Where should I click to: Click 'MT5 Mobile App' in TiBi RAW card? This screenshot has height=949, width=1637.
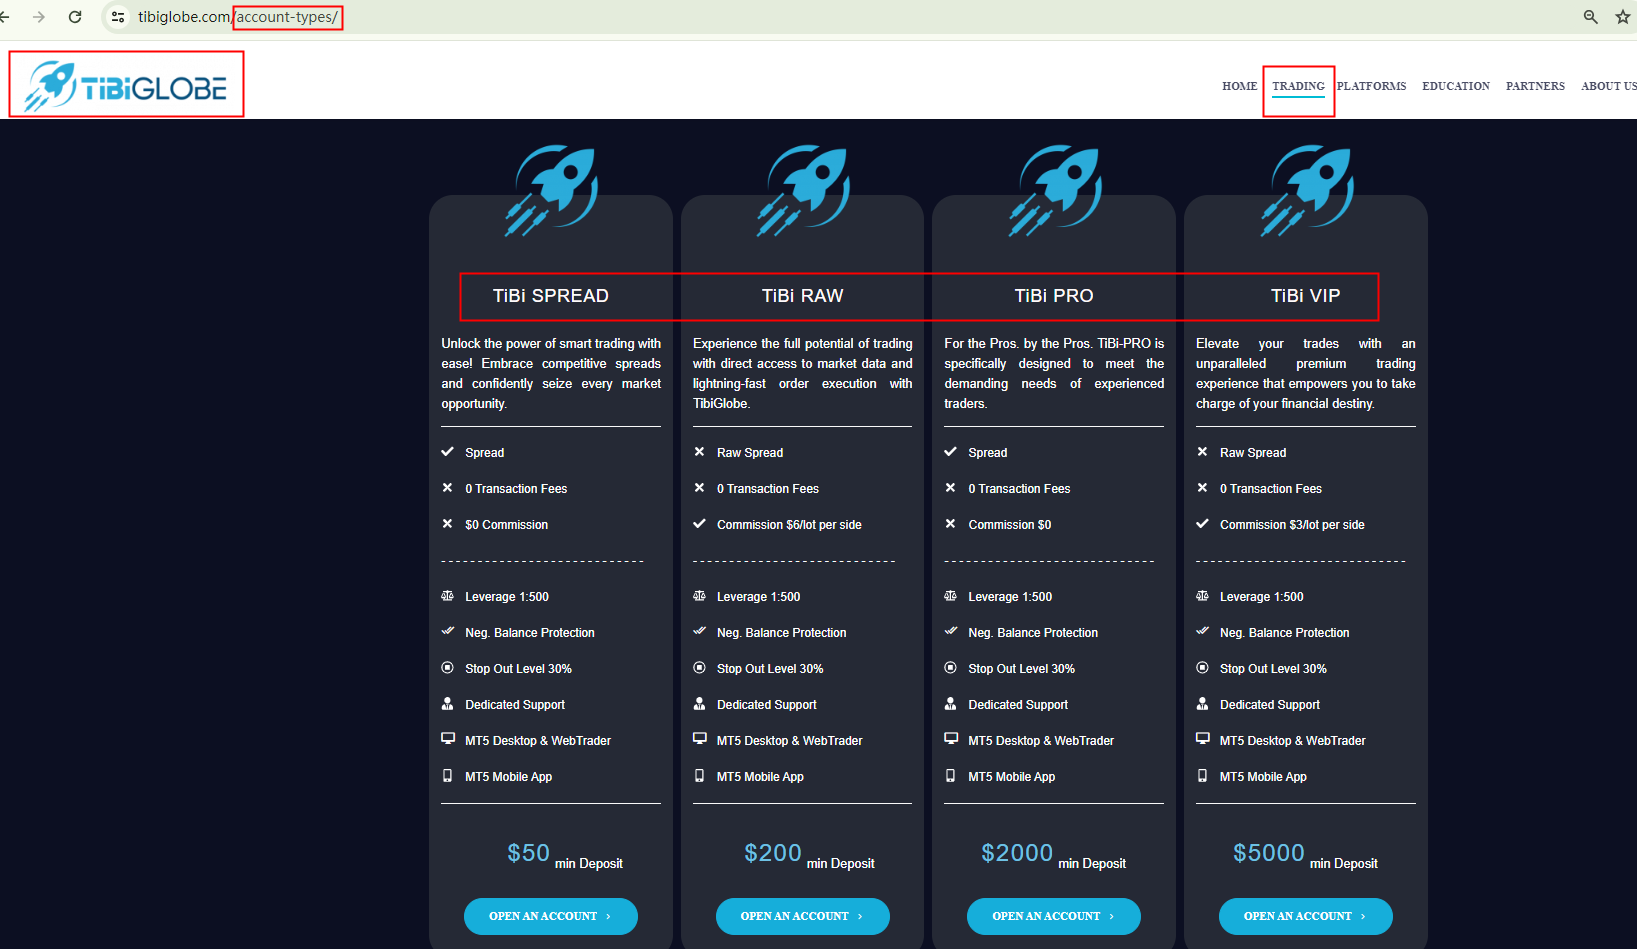760,777
